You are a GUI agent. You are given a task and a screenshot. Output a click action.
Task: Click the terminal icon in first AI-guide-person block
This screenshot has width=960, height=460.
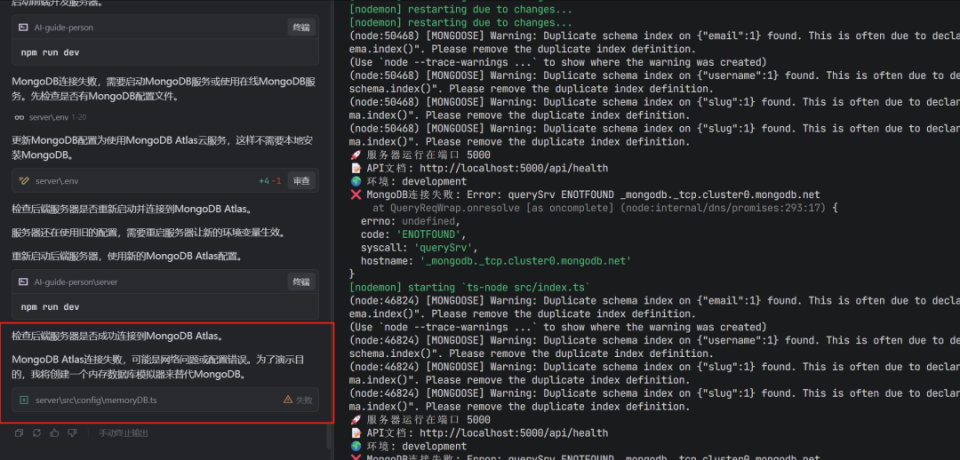[x=25, y=27]
